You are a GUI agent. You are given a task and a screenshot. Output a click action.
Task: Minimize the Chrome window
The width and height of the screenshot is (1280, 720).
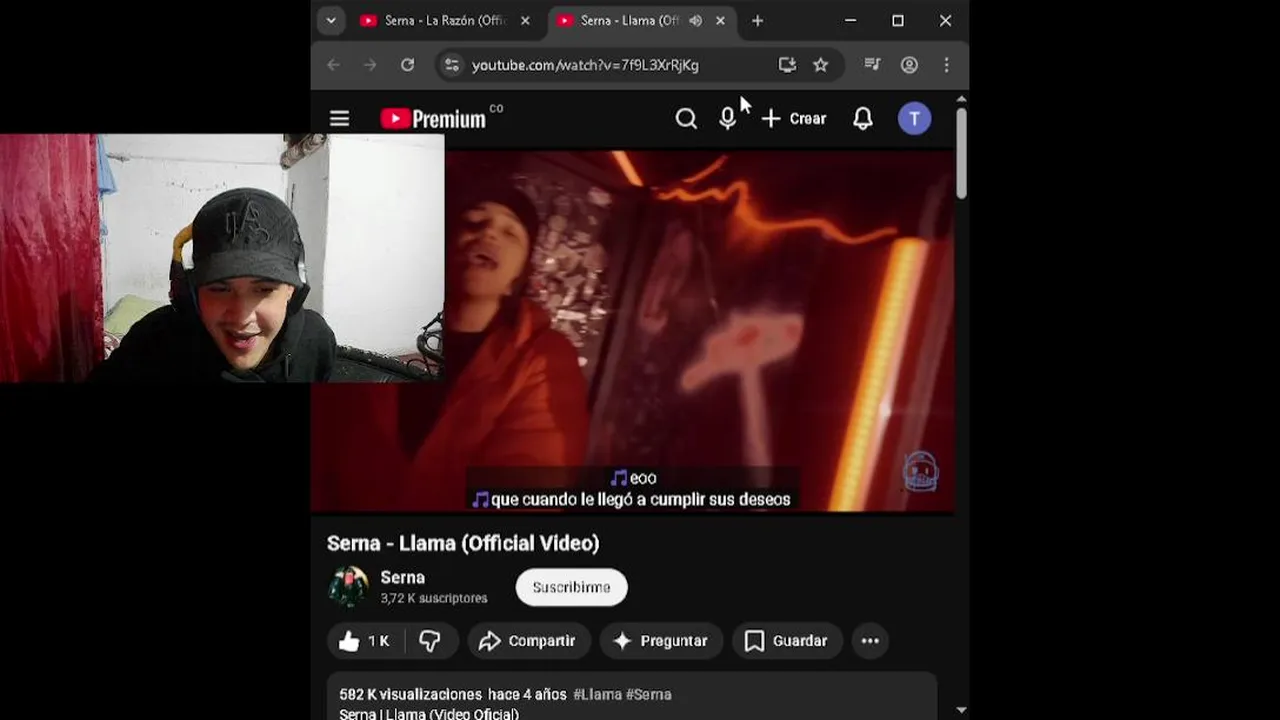click(x=850, y=20)
